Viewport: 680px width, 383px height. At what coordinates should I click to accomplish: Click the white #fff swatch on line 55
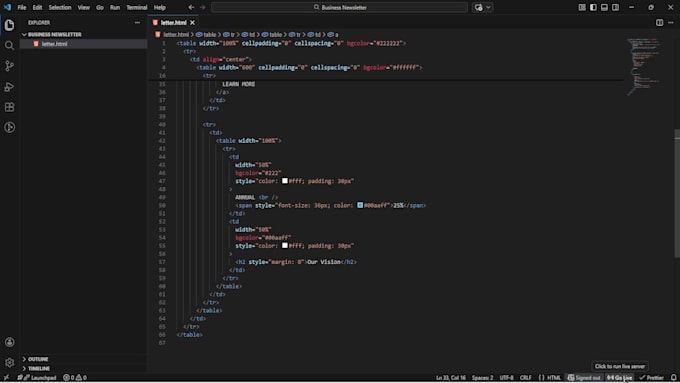click(285, 246)
